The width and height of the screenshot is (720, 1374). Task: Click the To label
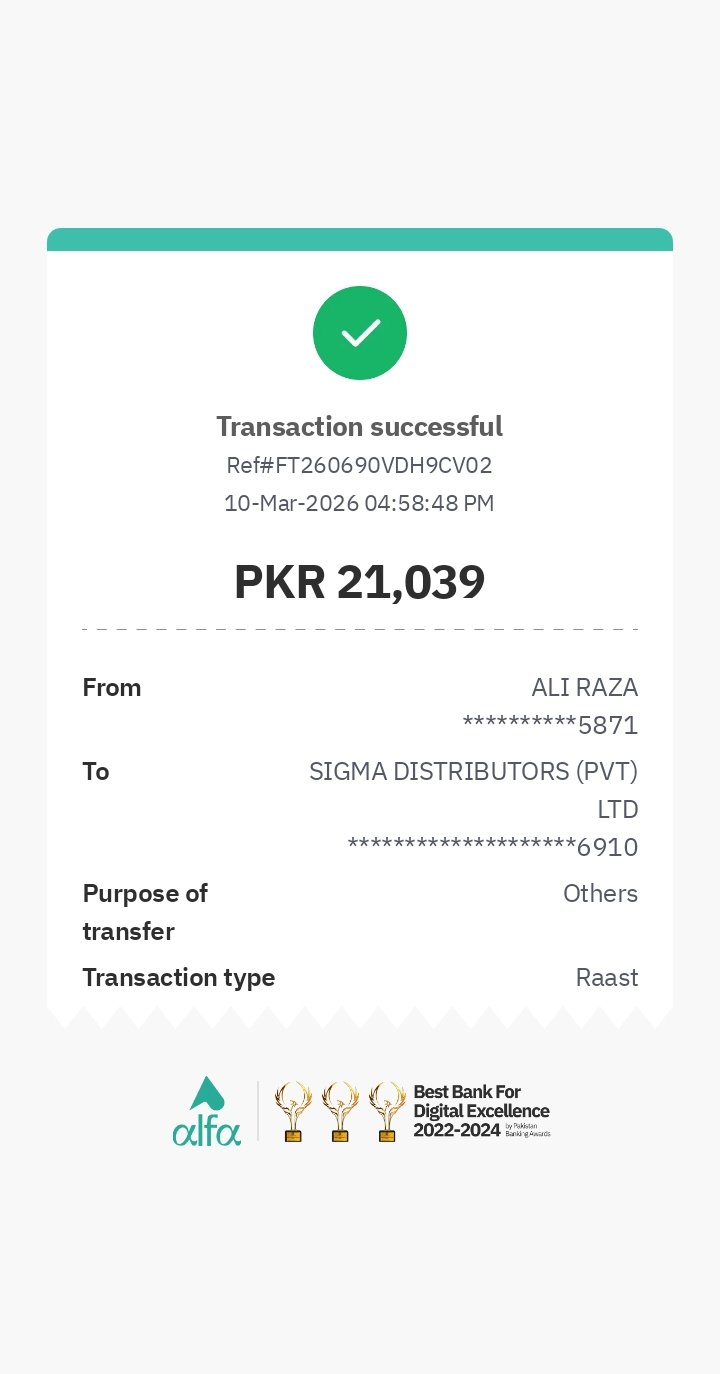(x=96, y=772)
